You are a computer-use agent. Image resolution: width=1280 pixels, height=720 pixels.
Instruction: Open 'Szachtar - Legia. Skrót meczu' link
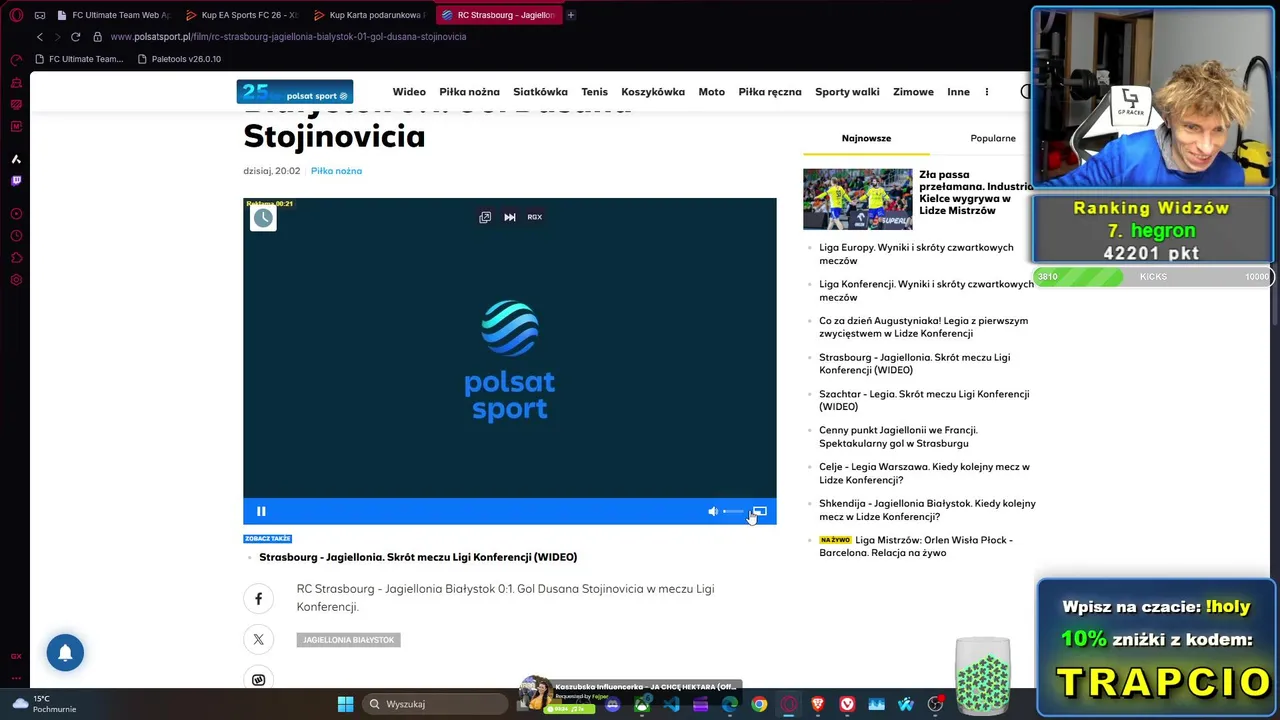tap(924, 400)
